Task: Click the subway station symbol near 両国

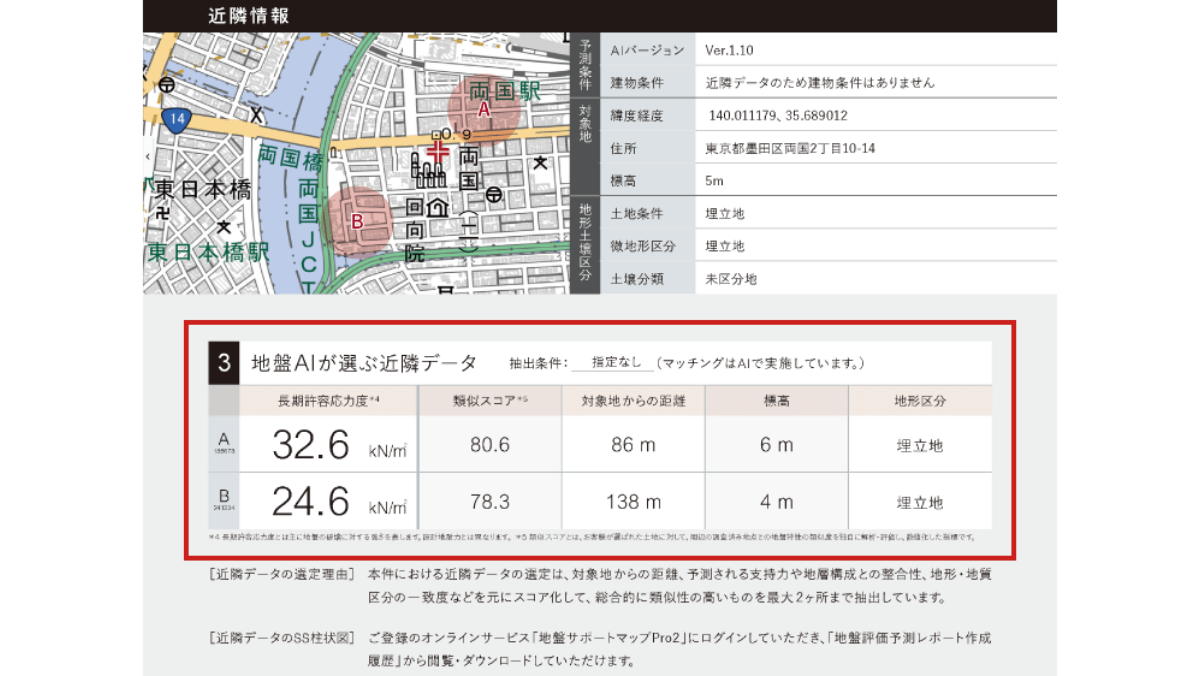Action: (493, 196)
